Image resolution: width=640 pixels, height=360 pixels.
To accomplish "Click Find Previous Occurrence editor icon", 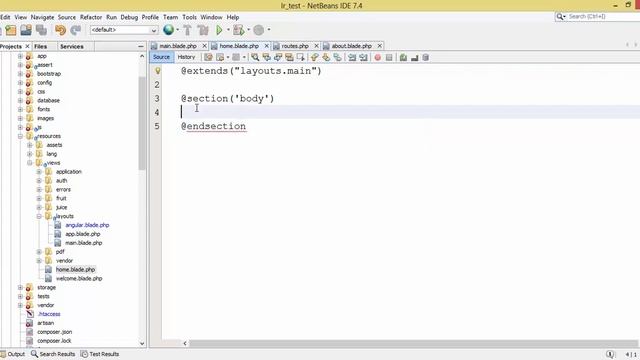I will point(267,58).
